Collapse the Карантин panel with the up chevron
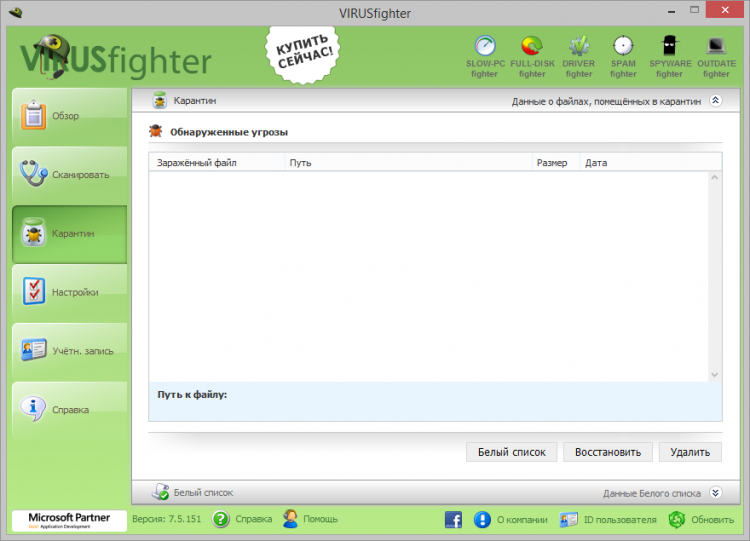Screen dimensions: 750x541 click(x=716, y=100)
